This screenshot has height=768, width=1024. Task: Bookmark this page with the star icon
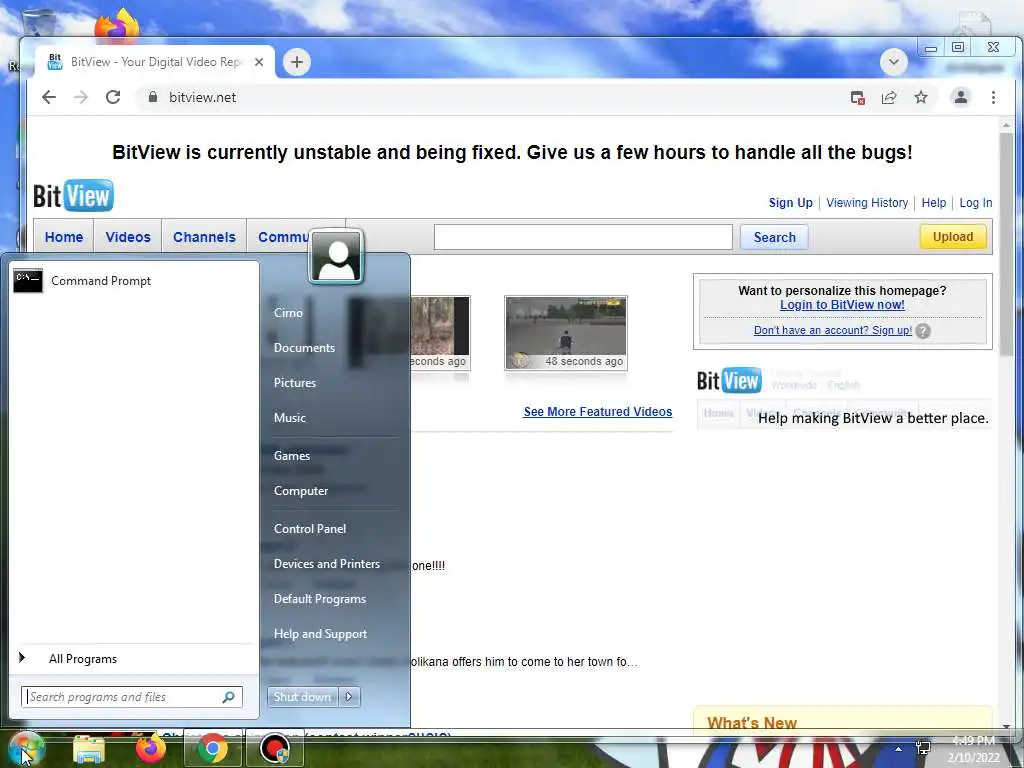[921, 97]
